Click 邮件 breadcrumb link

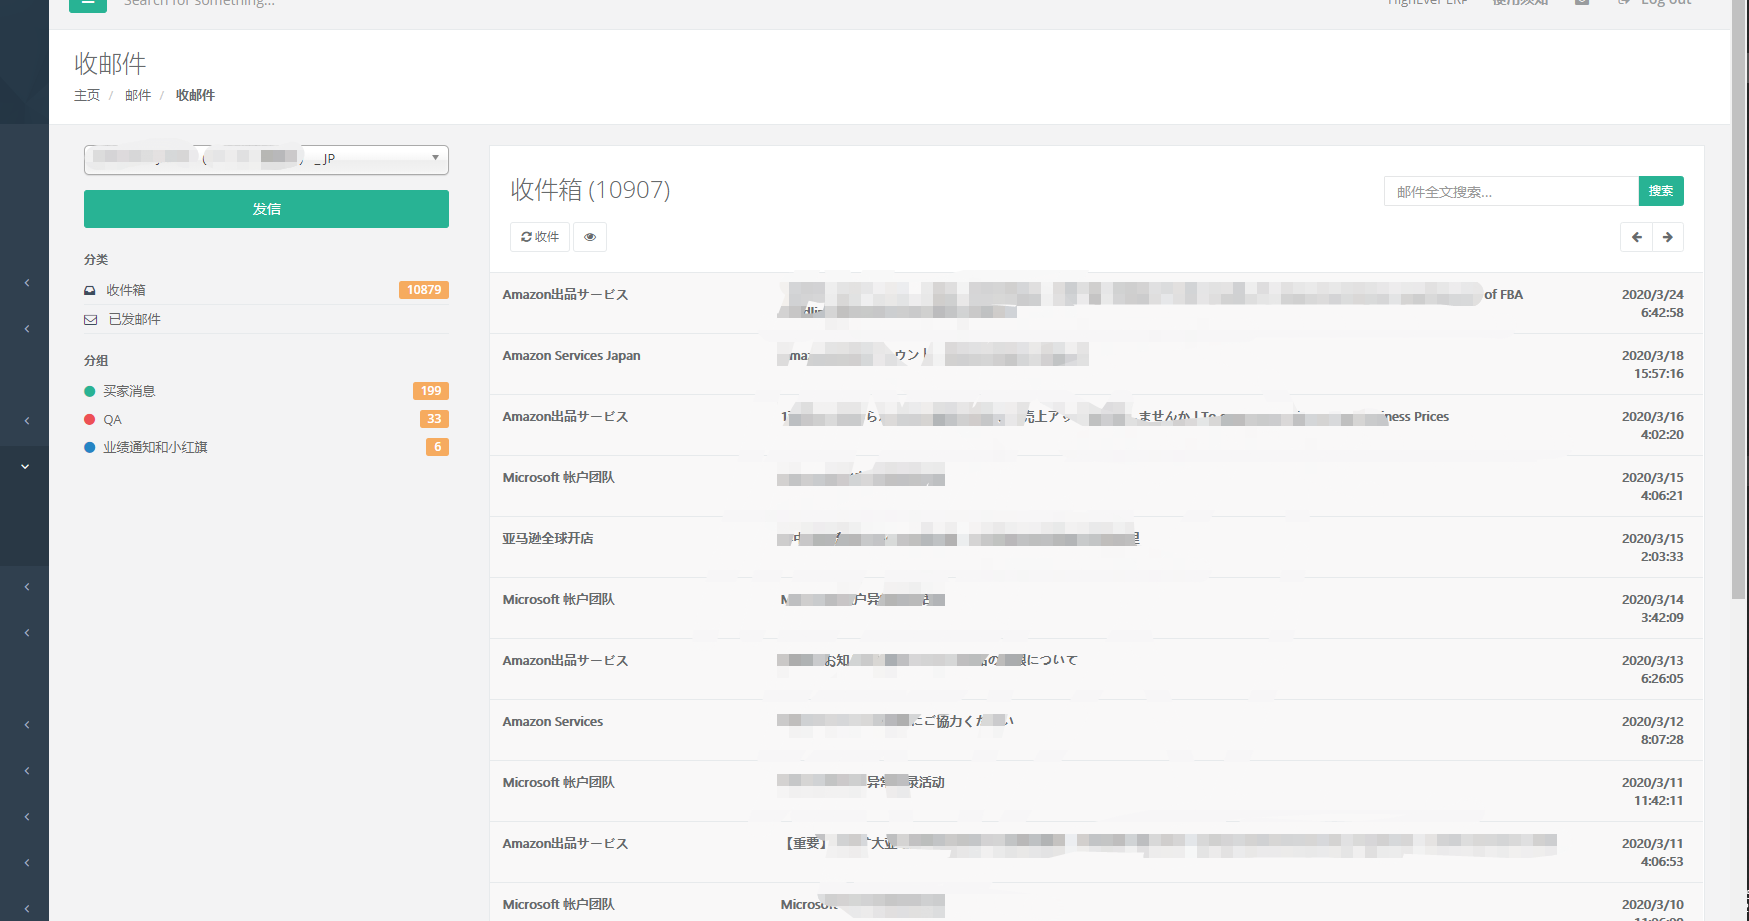click(x=138, y=95)
